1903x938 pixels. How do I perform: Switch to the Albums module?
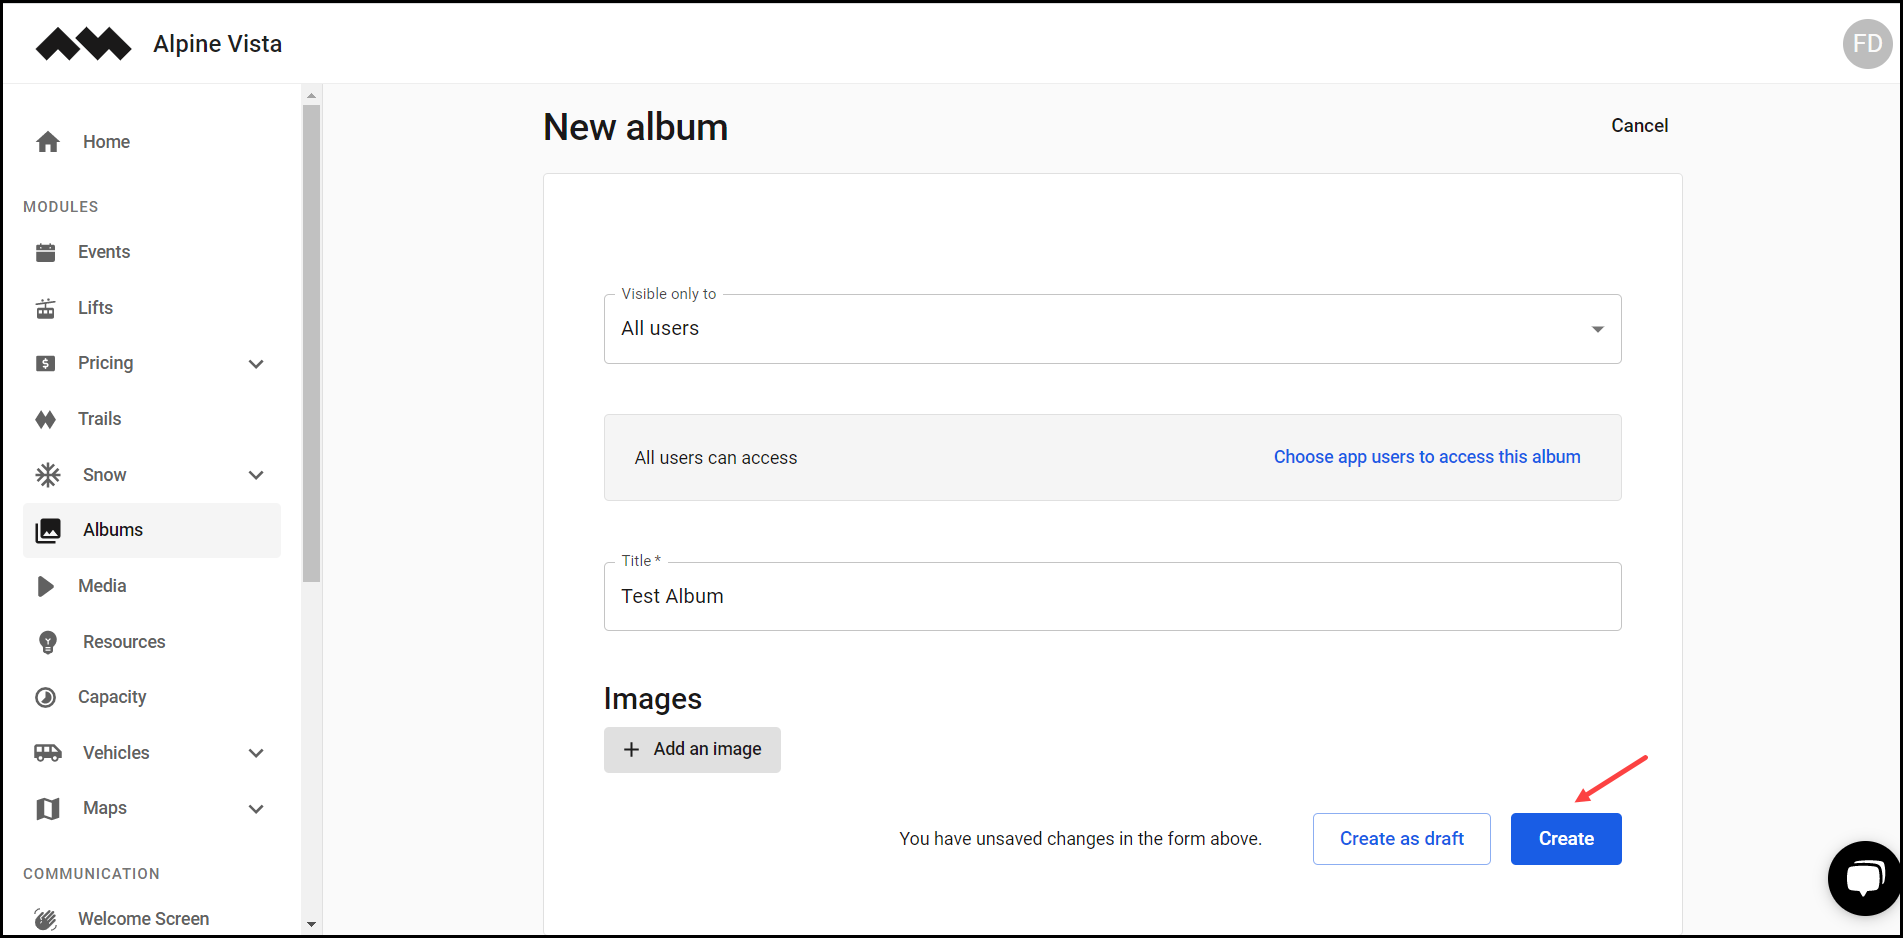click(x=112, y=529)
